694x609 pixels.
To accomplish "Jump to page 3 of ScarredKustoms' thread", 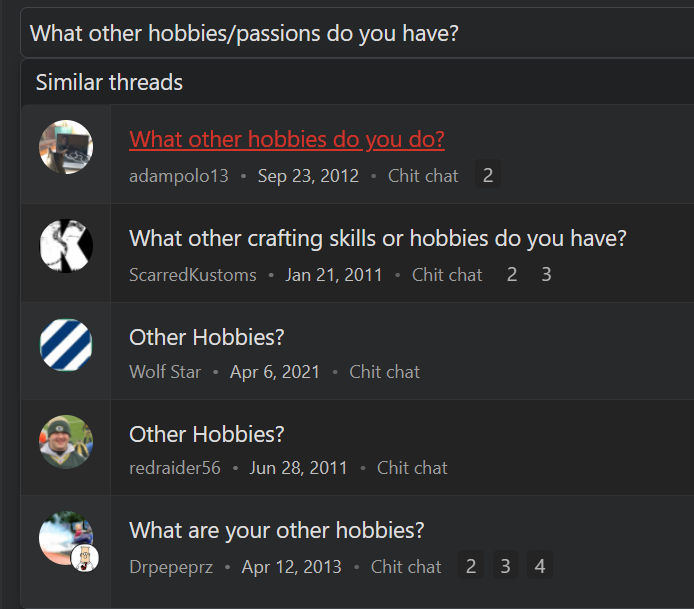I will 547,274.
